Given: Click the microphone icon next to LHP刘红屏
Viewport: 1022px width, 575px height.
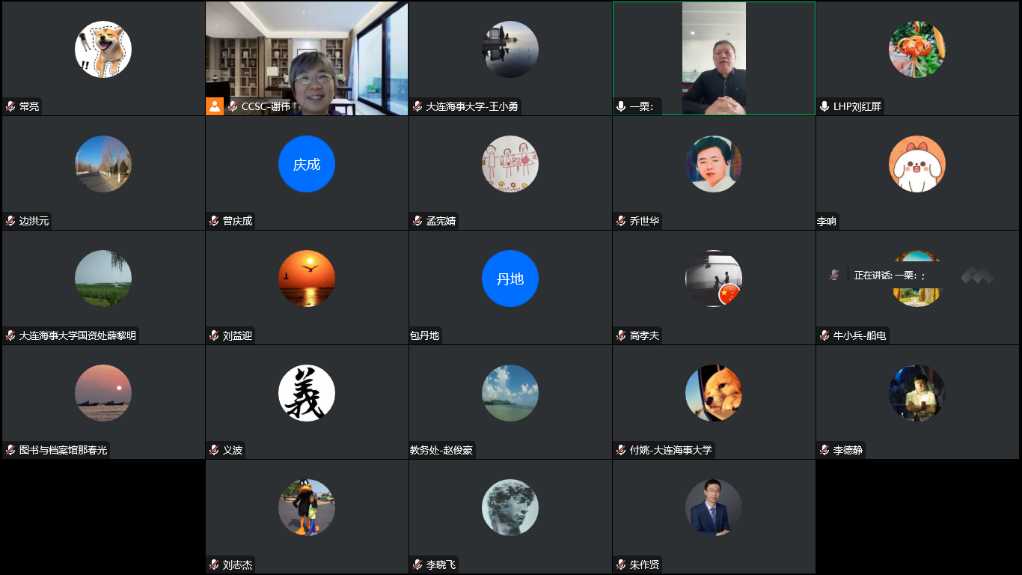Looking at the screenshot, I should click(x=825, y=106).
